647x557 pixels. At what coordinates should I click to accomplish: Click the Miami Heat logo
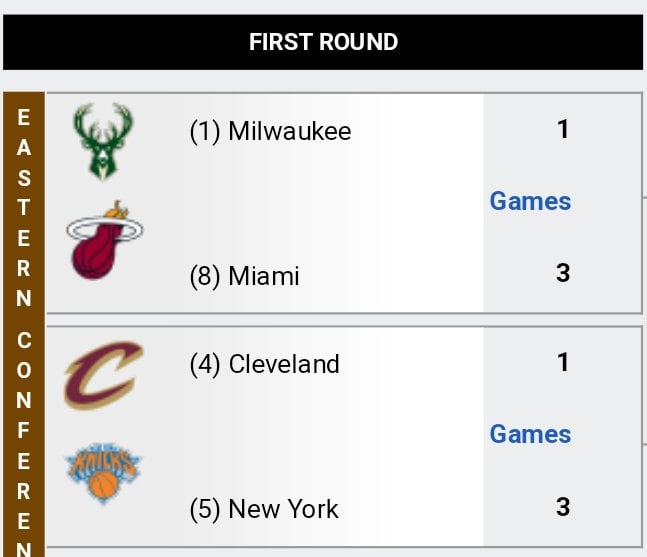point(104,241)
